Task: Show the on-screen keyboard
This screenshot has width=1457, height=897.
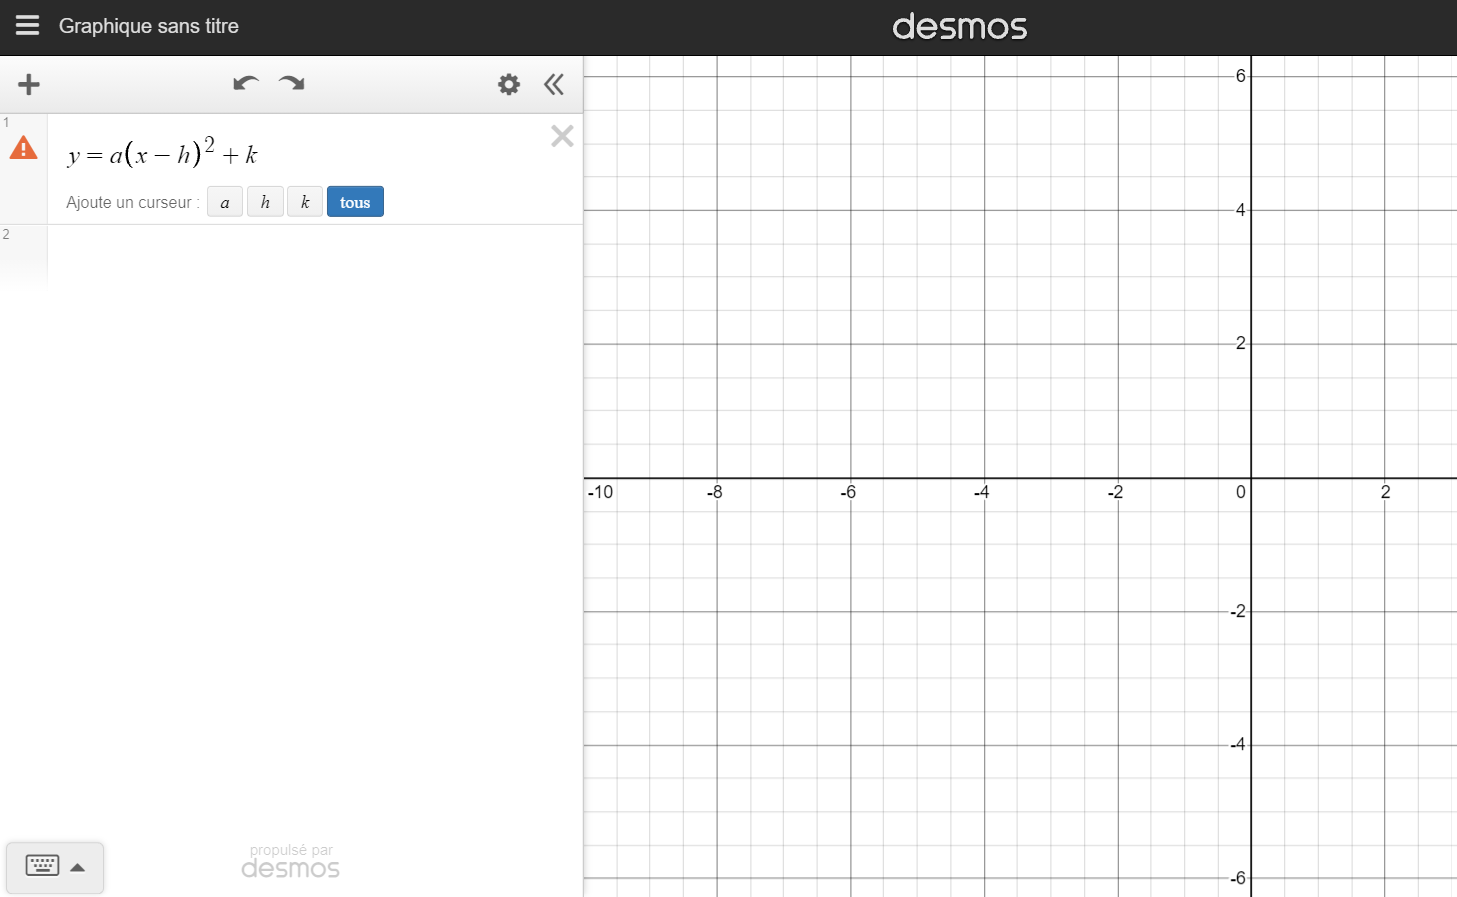Action: [x=42, y=866]
